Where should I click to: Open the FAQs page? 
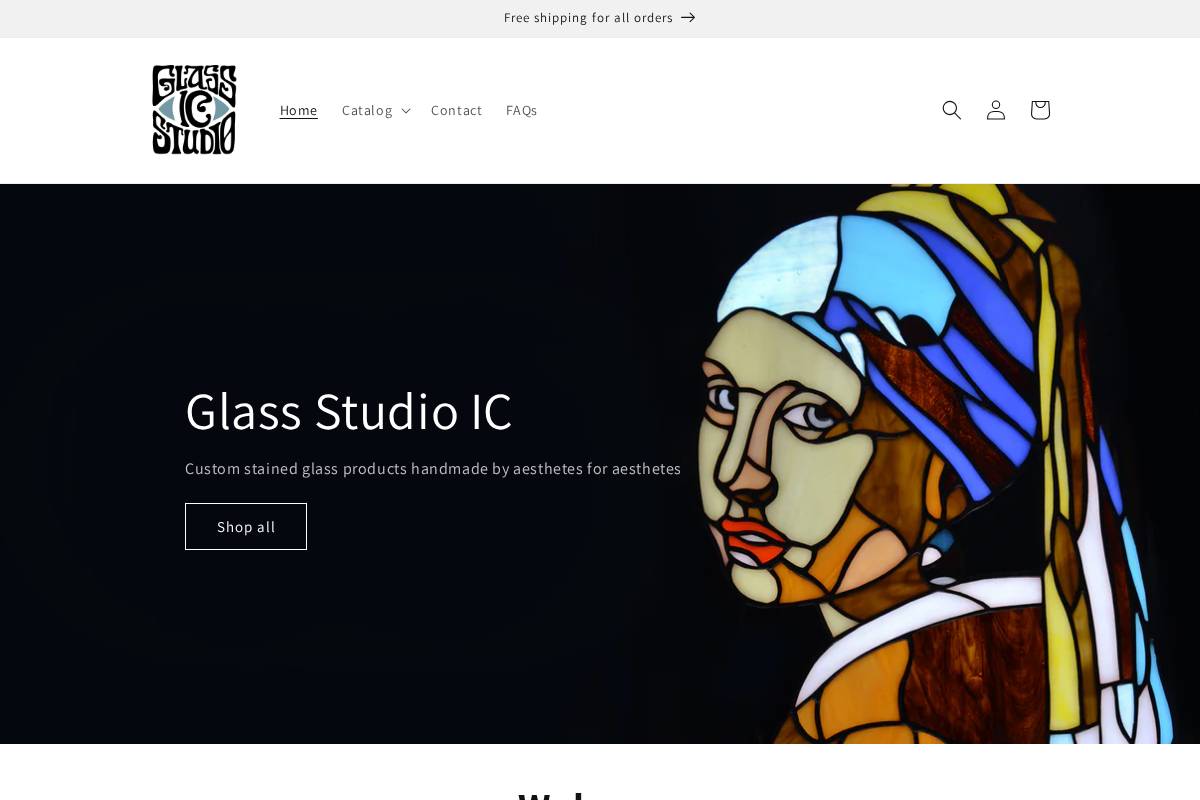click(521, 110)
